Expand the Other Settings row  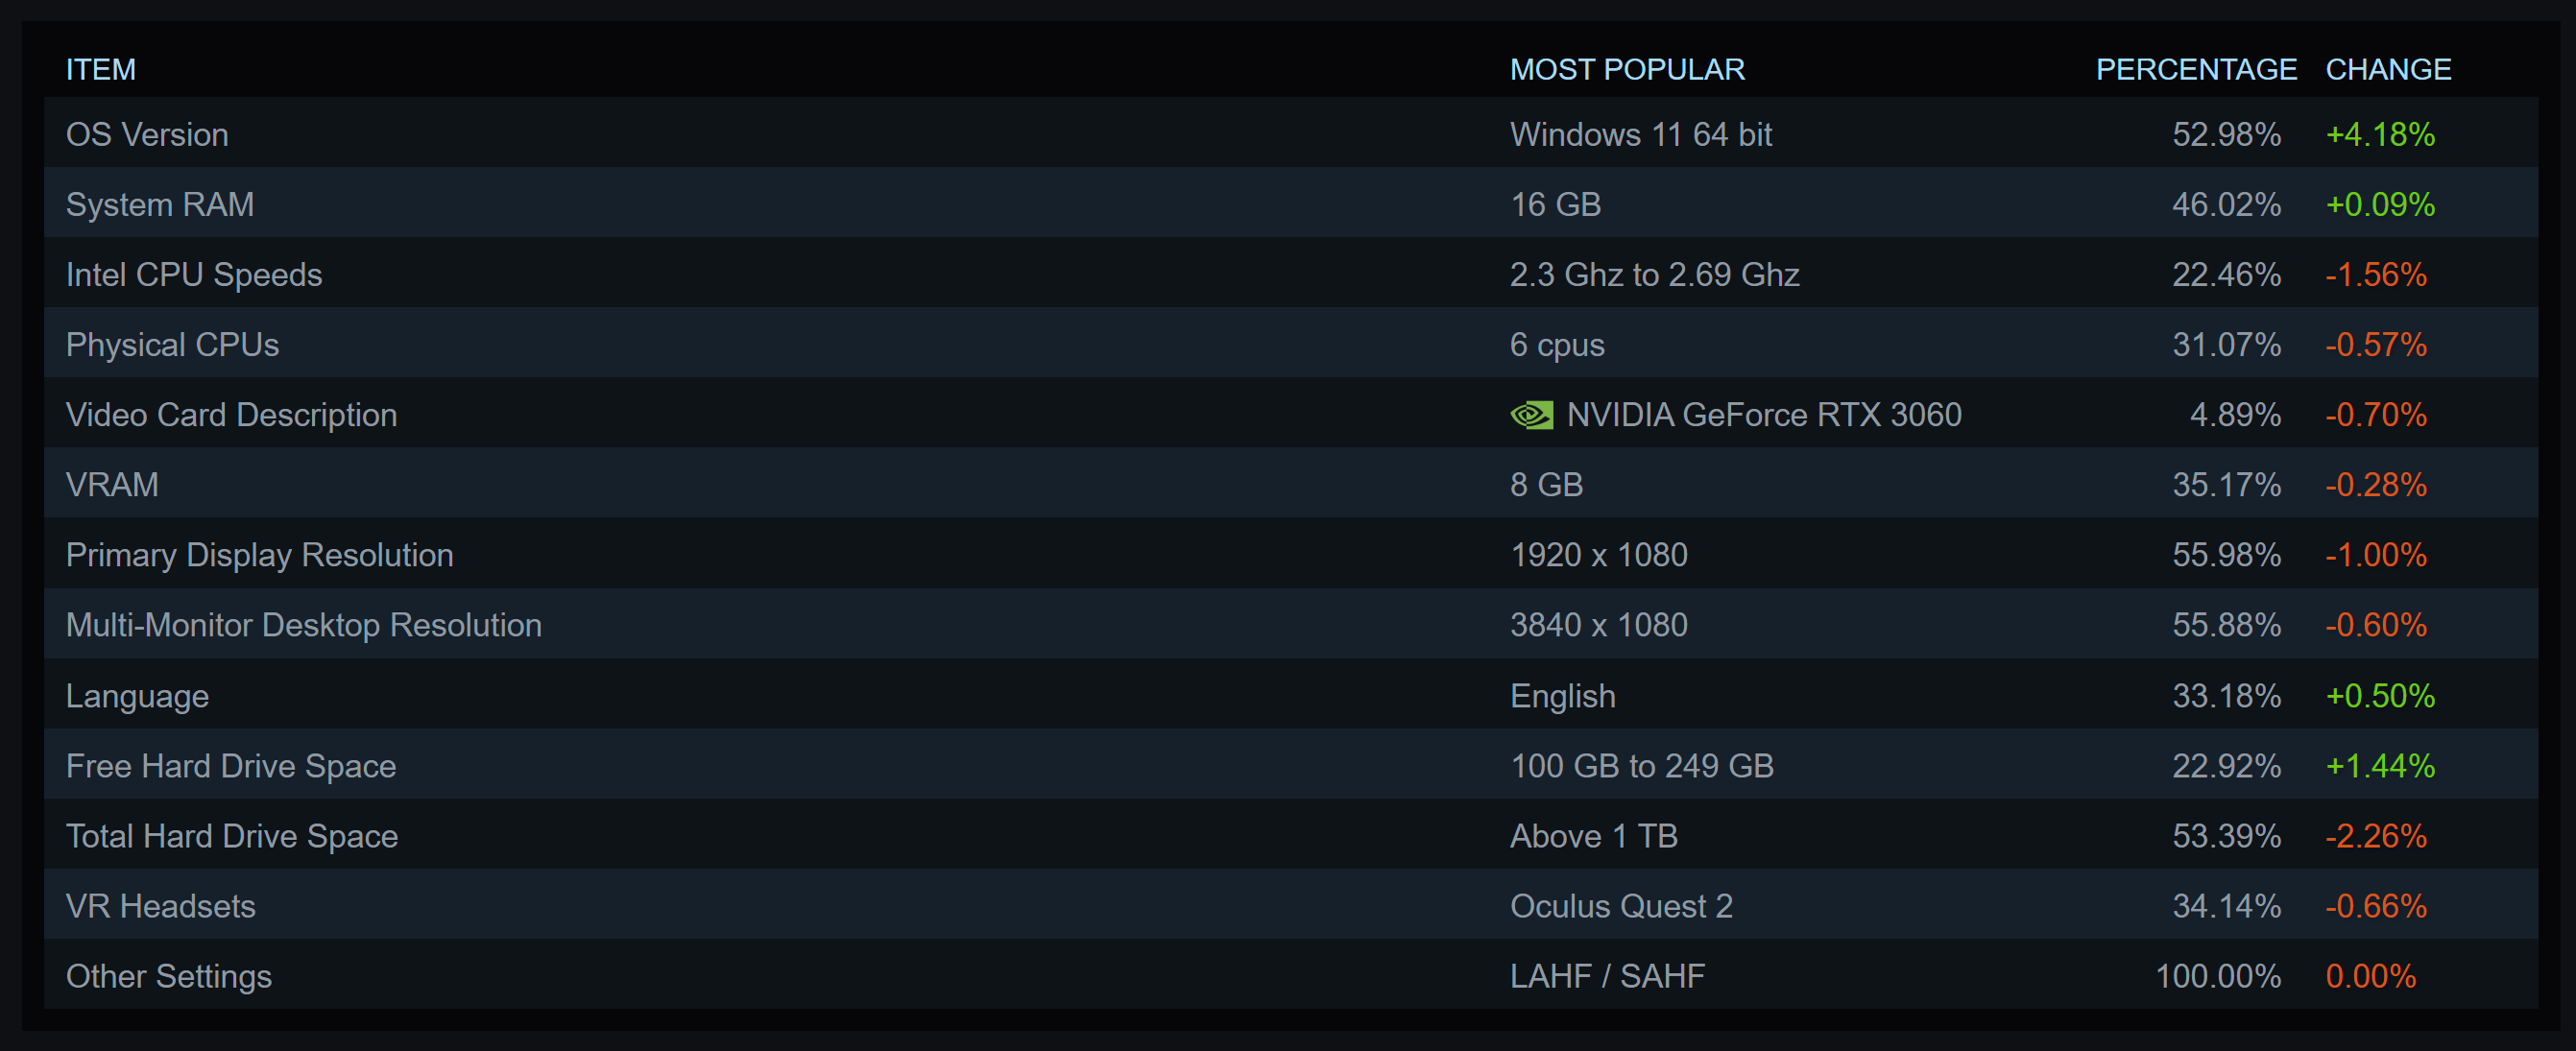click(168, 976)
